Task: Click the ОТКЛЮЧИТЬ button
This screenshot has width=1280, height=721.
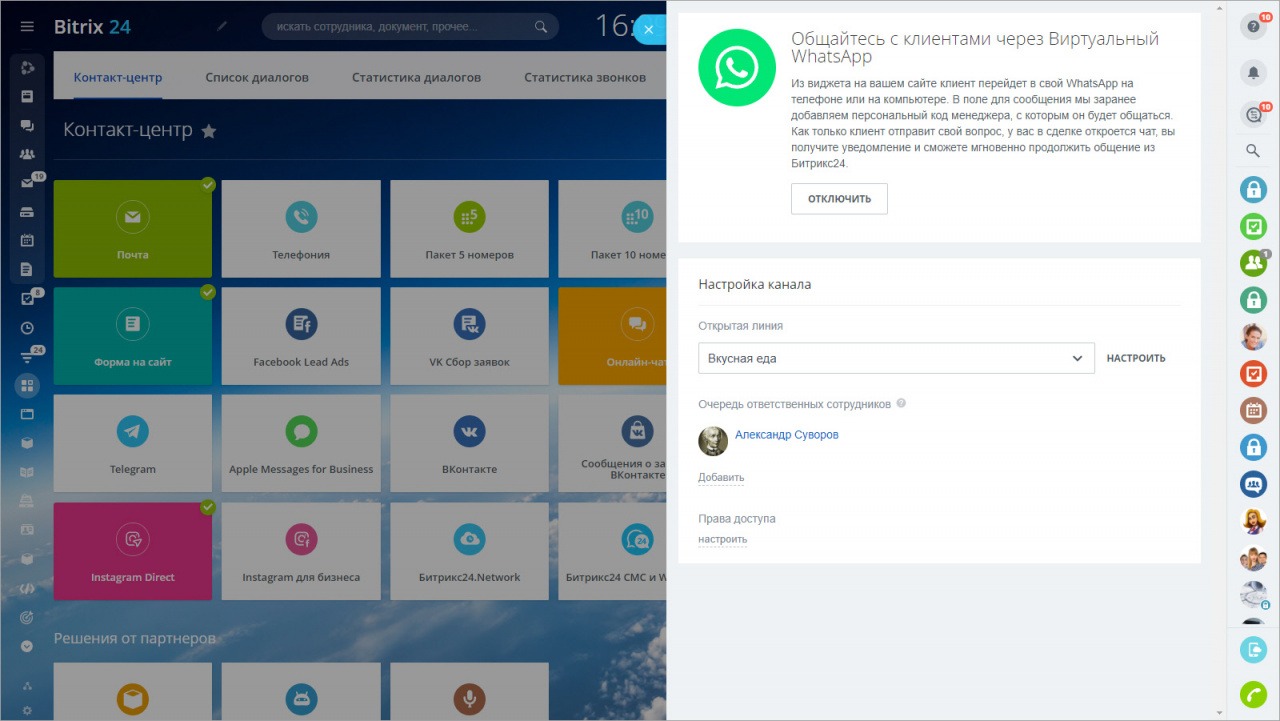Action: click(839, 199)
